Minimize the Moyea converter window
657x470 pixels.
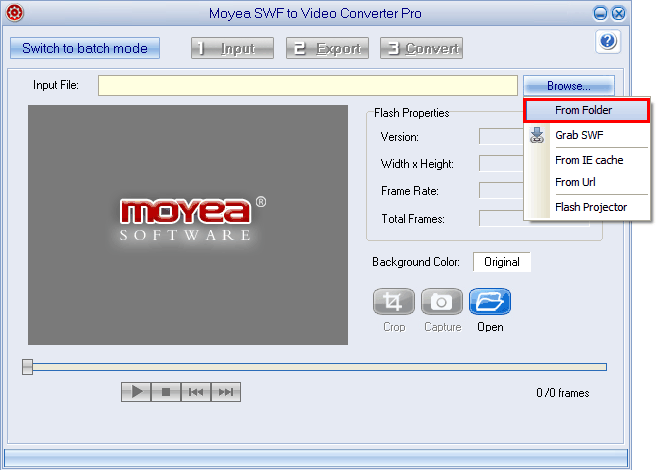600,13
